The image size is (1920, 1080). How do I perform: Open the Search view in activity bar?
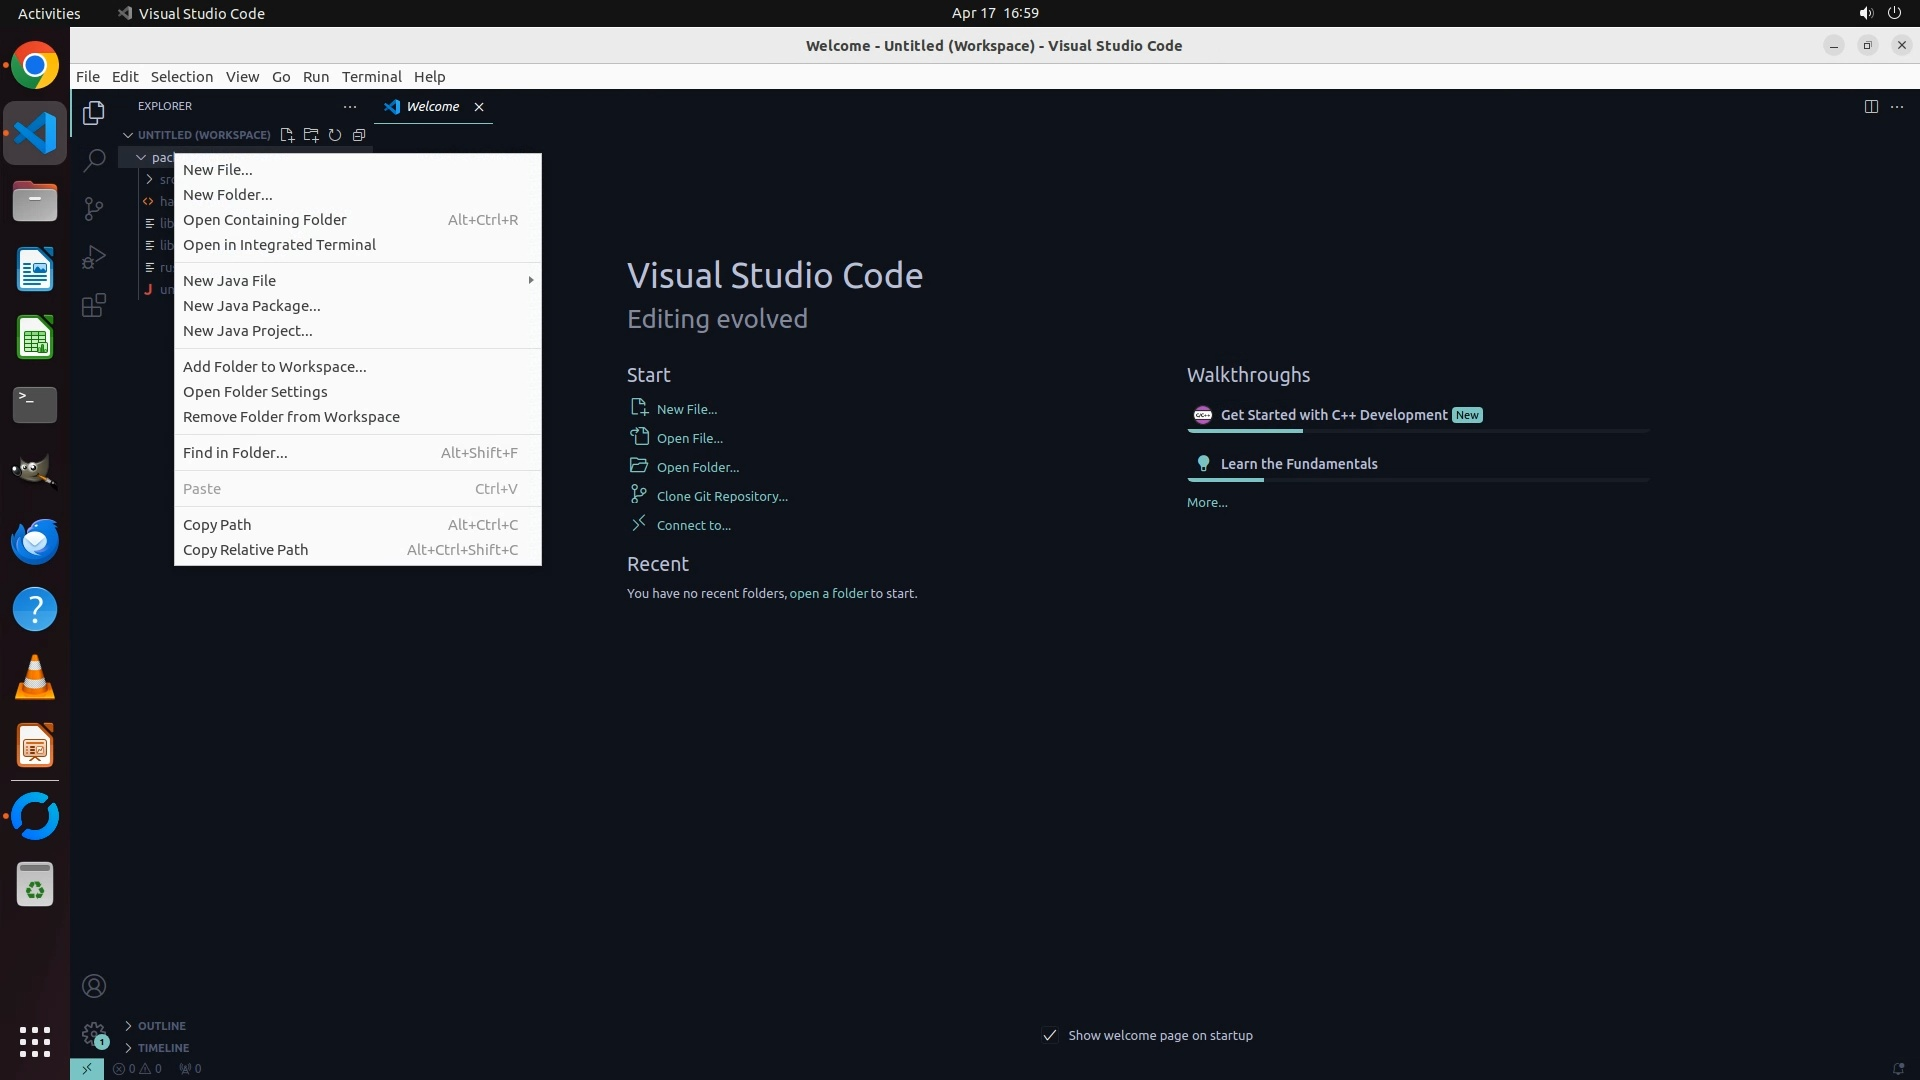(94, 160)
